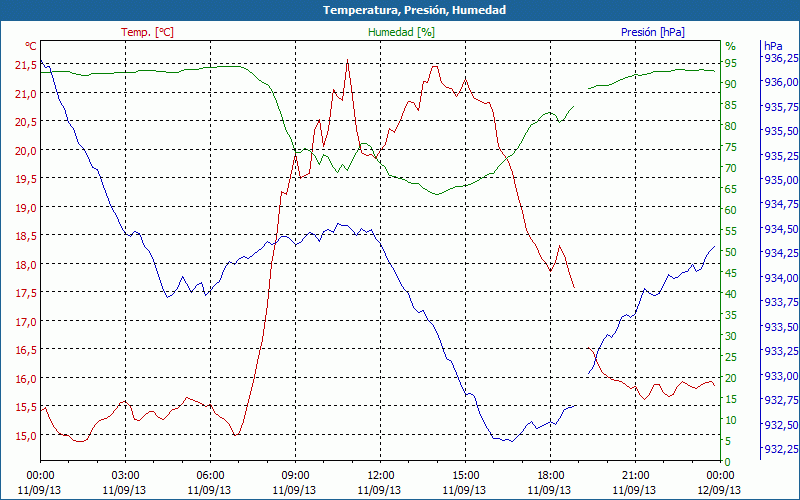Image resolution: width=800 pixels, height=500 pixels.
Task: Click the 03:00 time axis label
Action: tap(125, 476)
